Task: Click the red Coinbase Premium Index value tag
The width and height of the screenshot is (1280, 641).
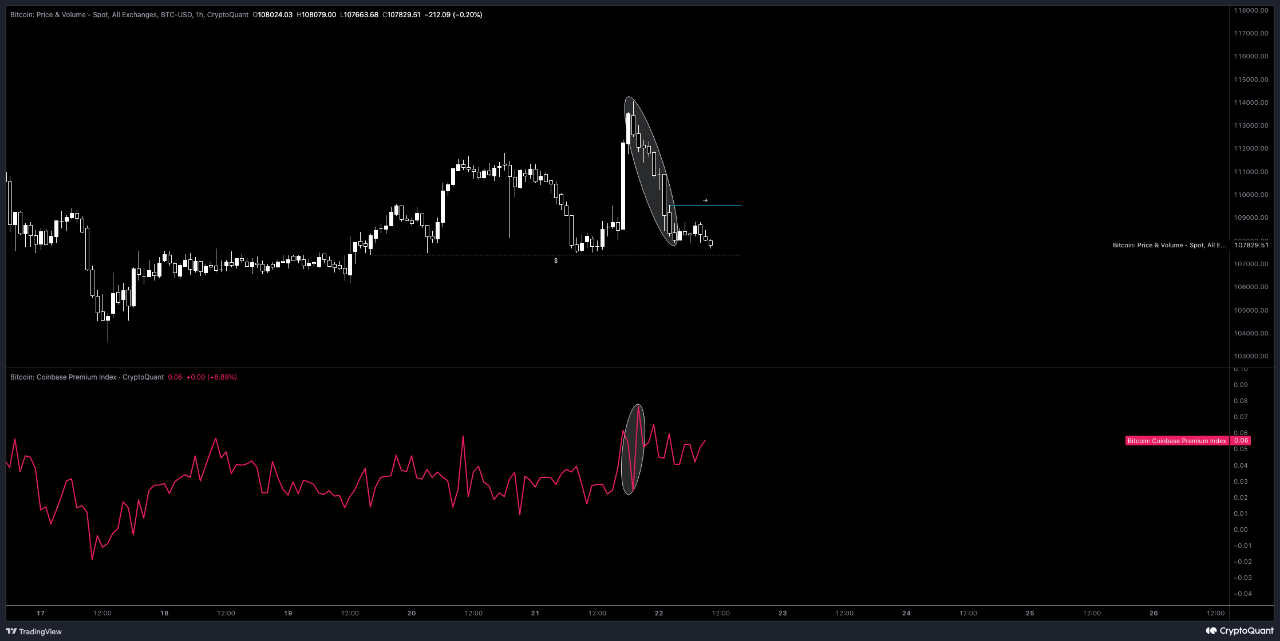Action: pyautogui.click(x=1188, y=440)
